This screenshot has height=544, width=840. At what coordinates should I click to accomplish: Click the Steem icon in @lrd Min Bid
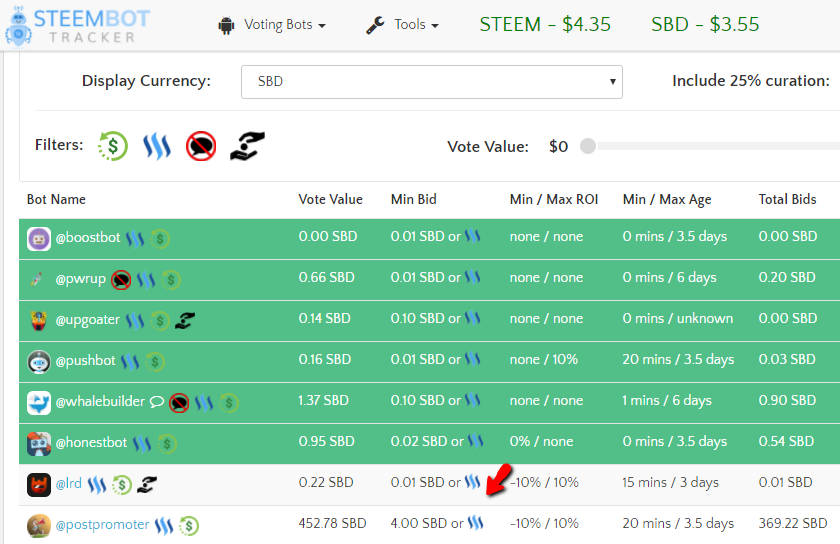[x=472, y=481]
